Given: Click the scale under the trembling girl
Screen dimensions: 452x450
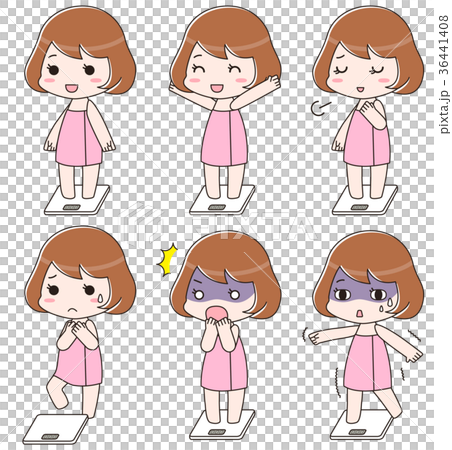Looking at the screenshot, I should click(x=362, y=425).
